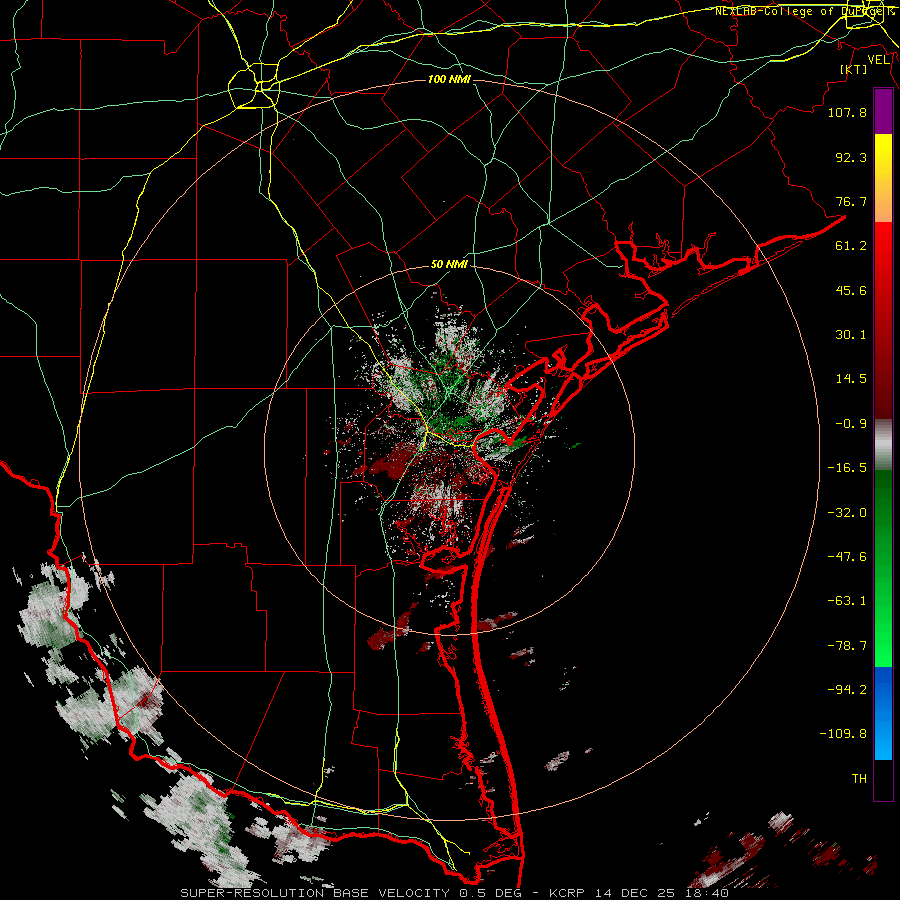Image resolution: width=900 pixels, height=900 pixels.
Task: Click the "100 NMI" range ring label
Action: 449,79
